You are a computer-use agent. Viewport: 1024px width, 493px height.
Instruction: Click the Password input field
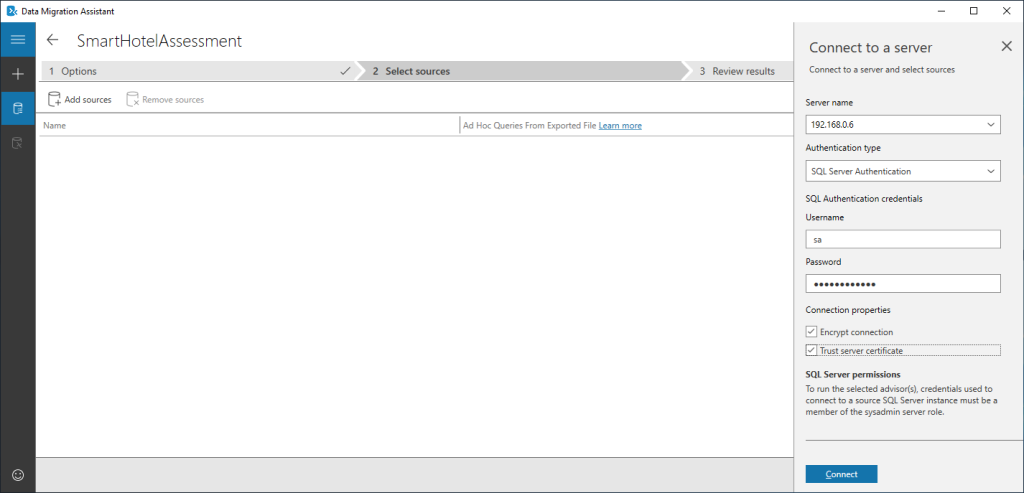[x=903, y=283]
